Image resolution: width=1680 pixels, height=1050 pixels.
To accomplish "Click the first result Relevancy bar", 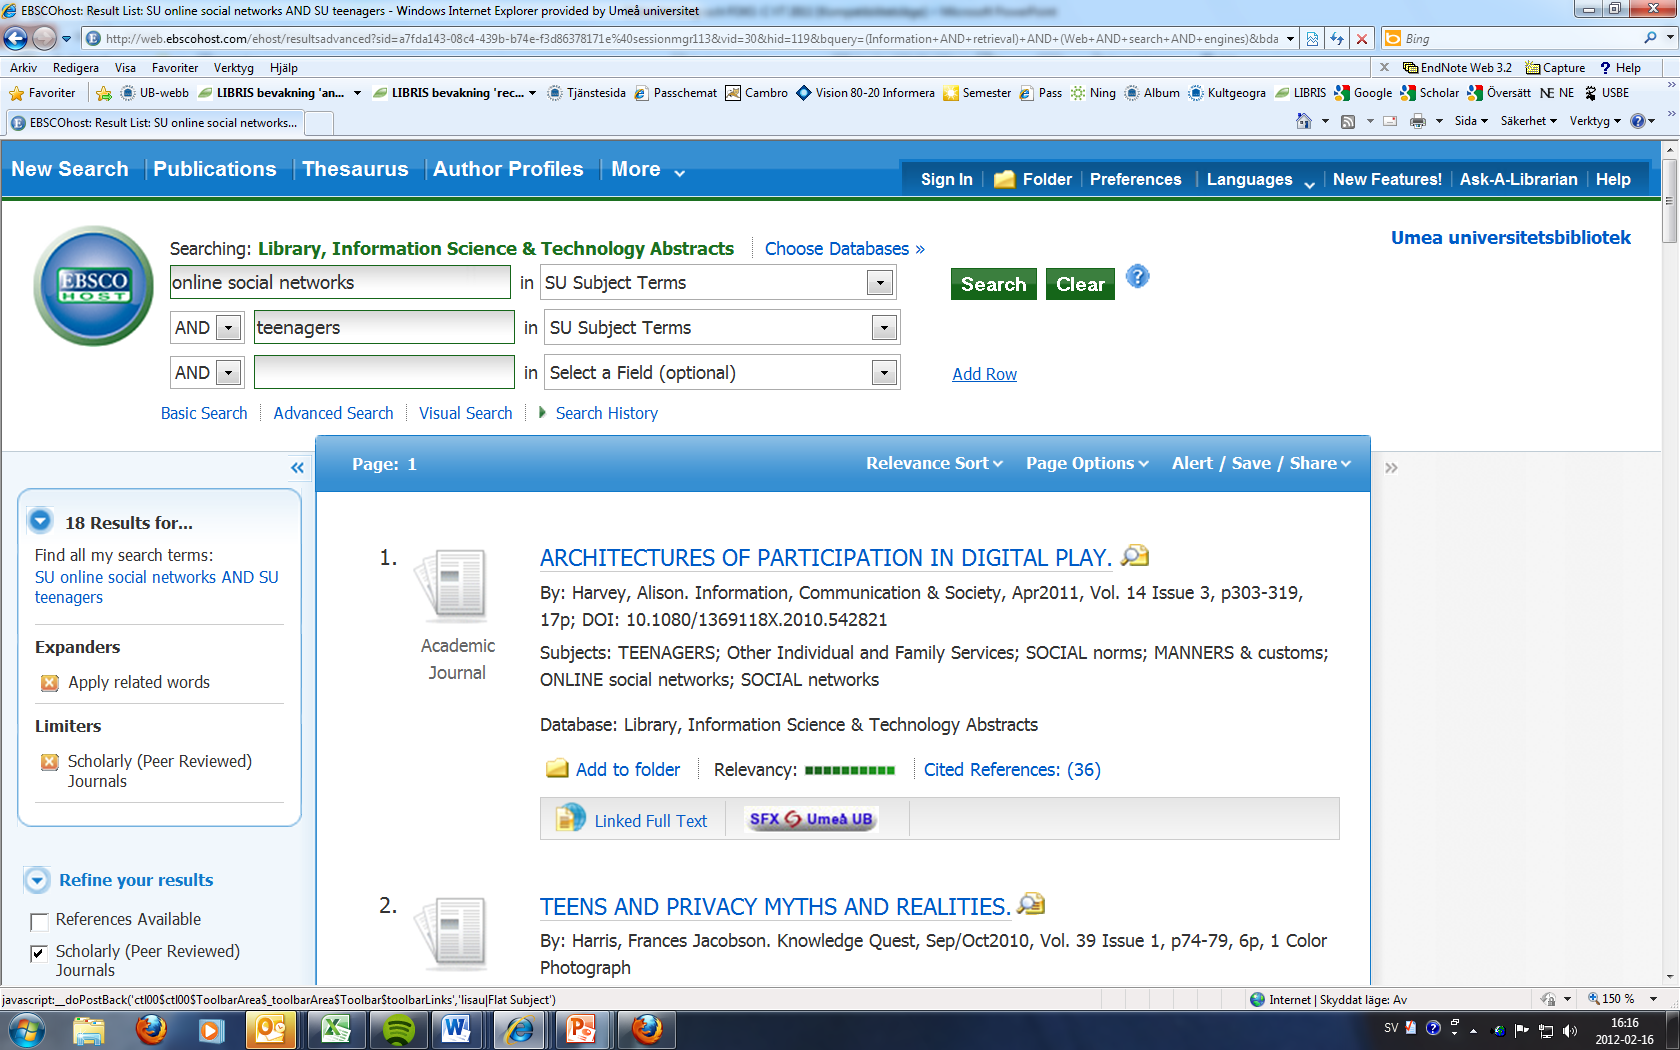I will click(850, 770).
